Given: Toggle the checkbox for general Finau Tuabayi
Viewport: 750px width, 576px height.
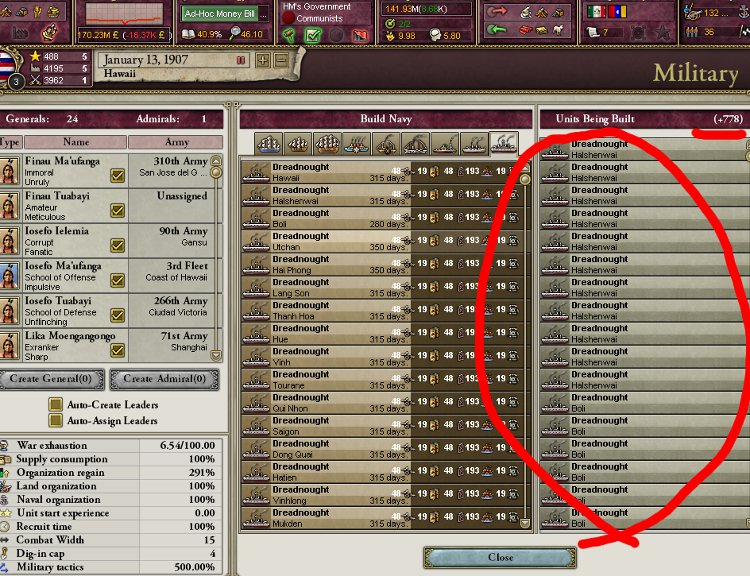Looking at the screenshot, I should pos(118,210).
